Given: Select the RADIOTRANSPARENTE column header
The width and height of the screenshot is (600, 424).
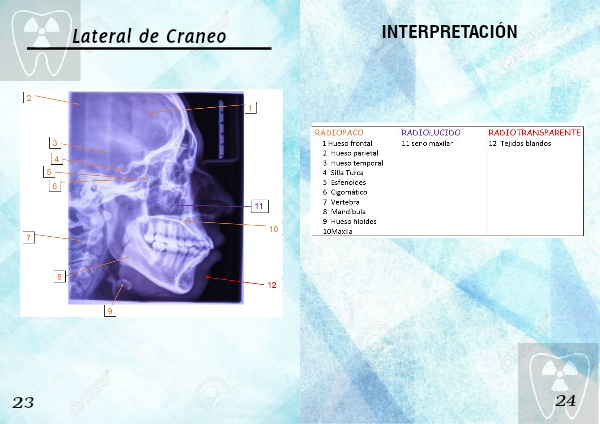Looking at the screenshot, I should pos(534,132).
